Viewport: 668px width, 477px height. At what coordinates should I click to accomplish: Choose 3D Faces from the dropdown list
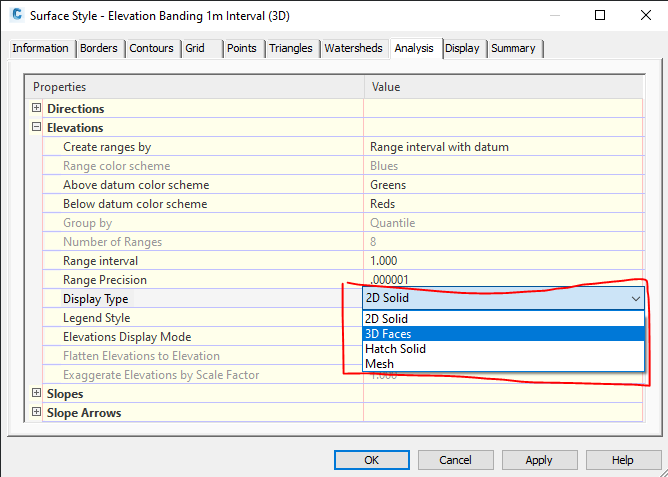(x=504, y=334)
